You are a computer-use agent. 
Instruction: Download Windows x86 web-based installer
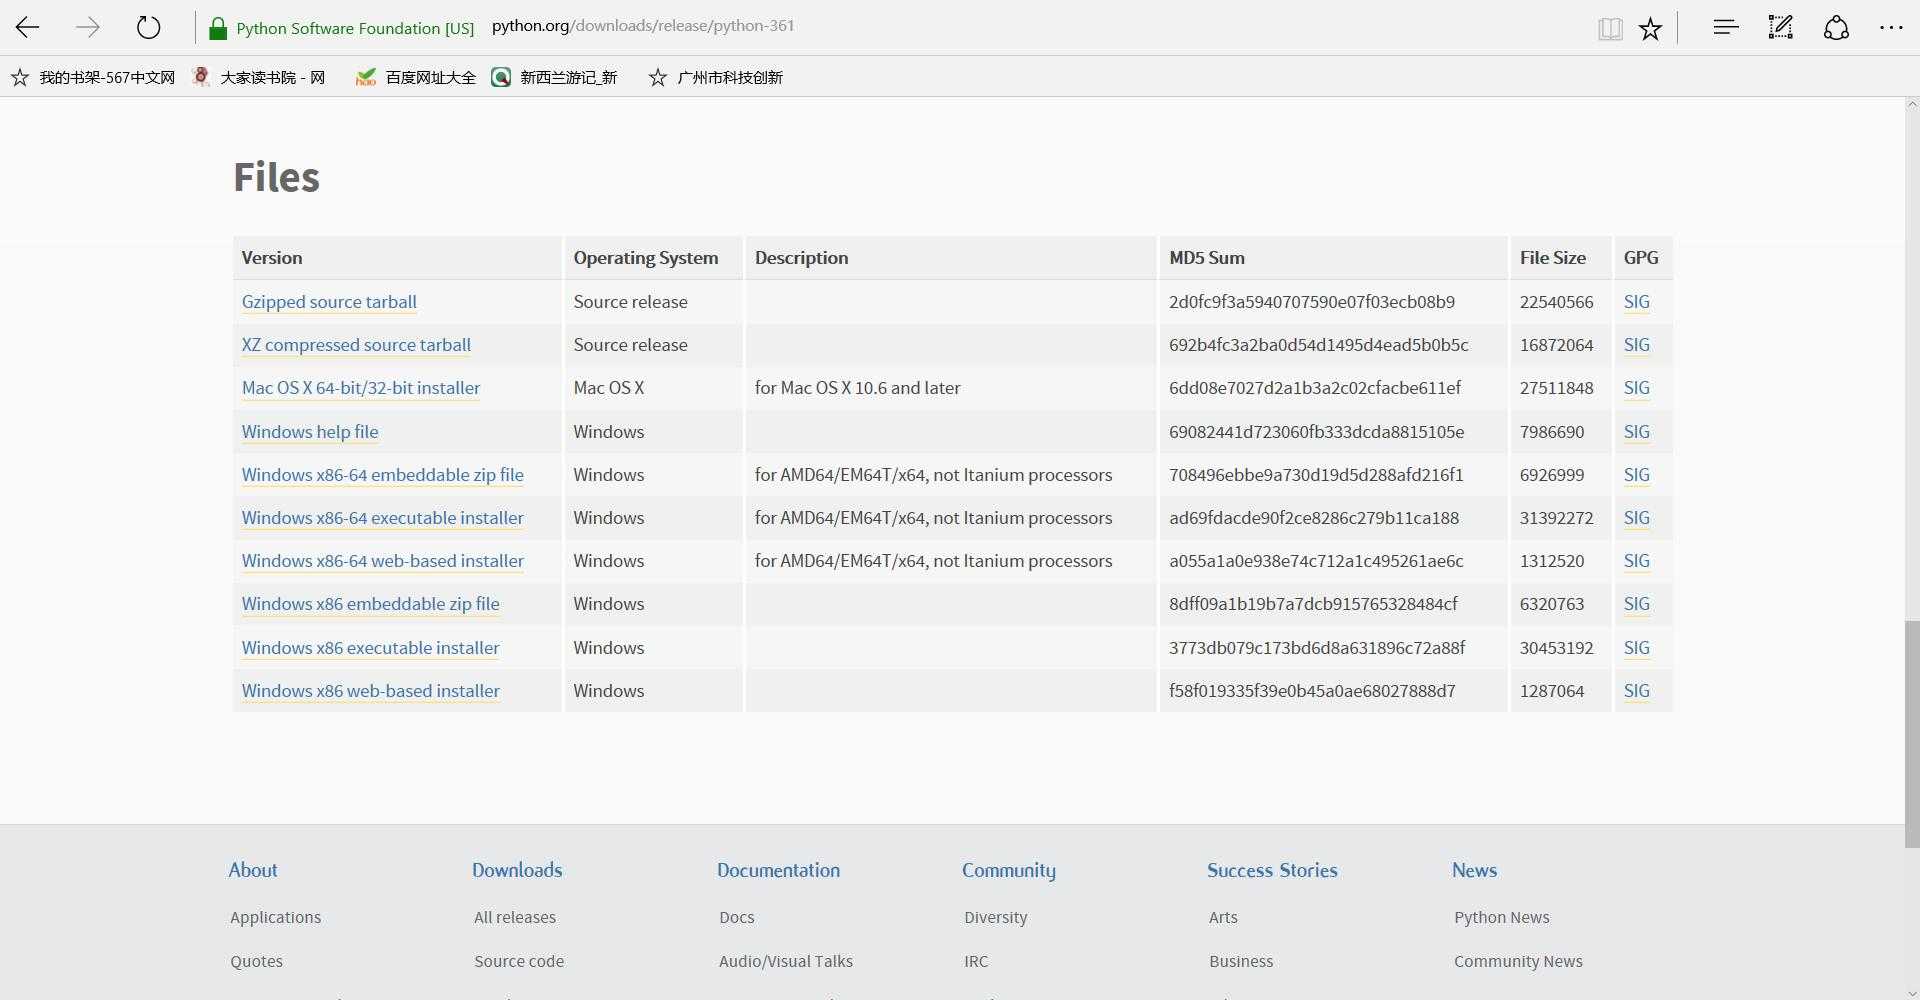click(x=371, y=691)
